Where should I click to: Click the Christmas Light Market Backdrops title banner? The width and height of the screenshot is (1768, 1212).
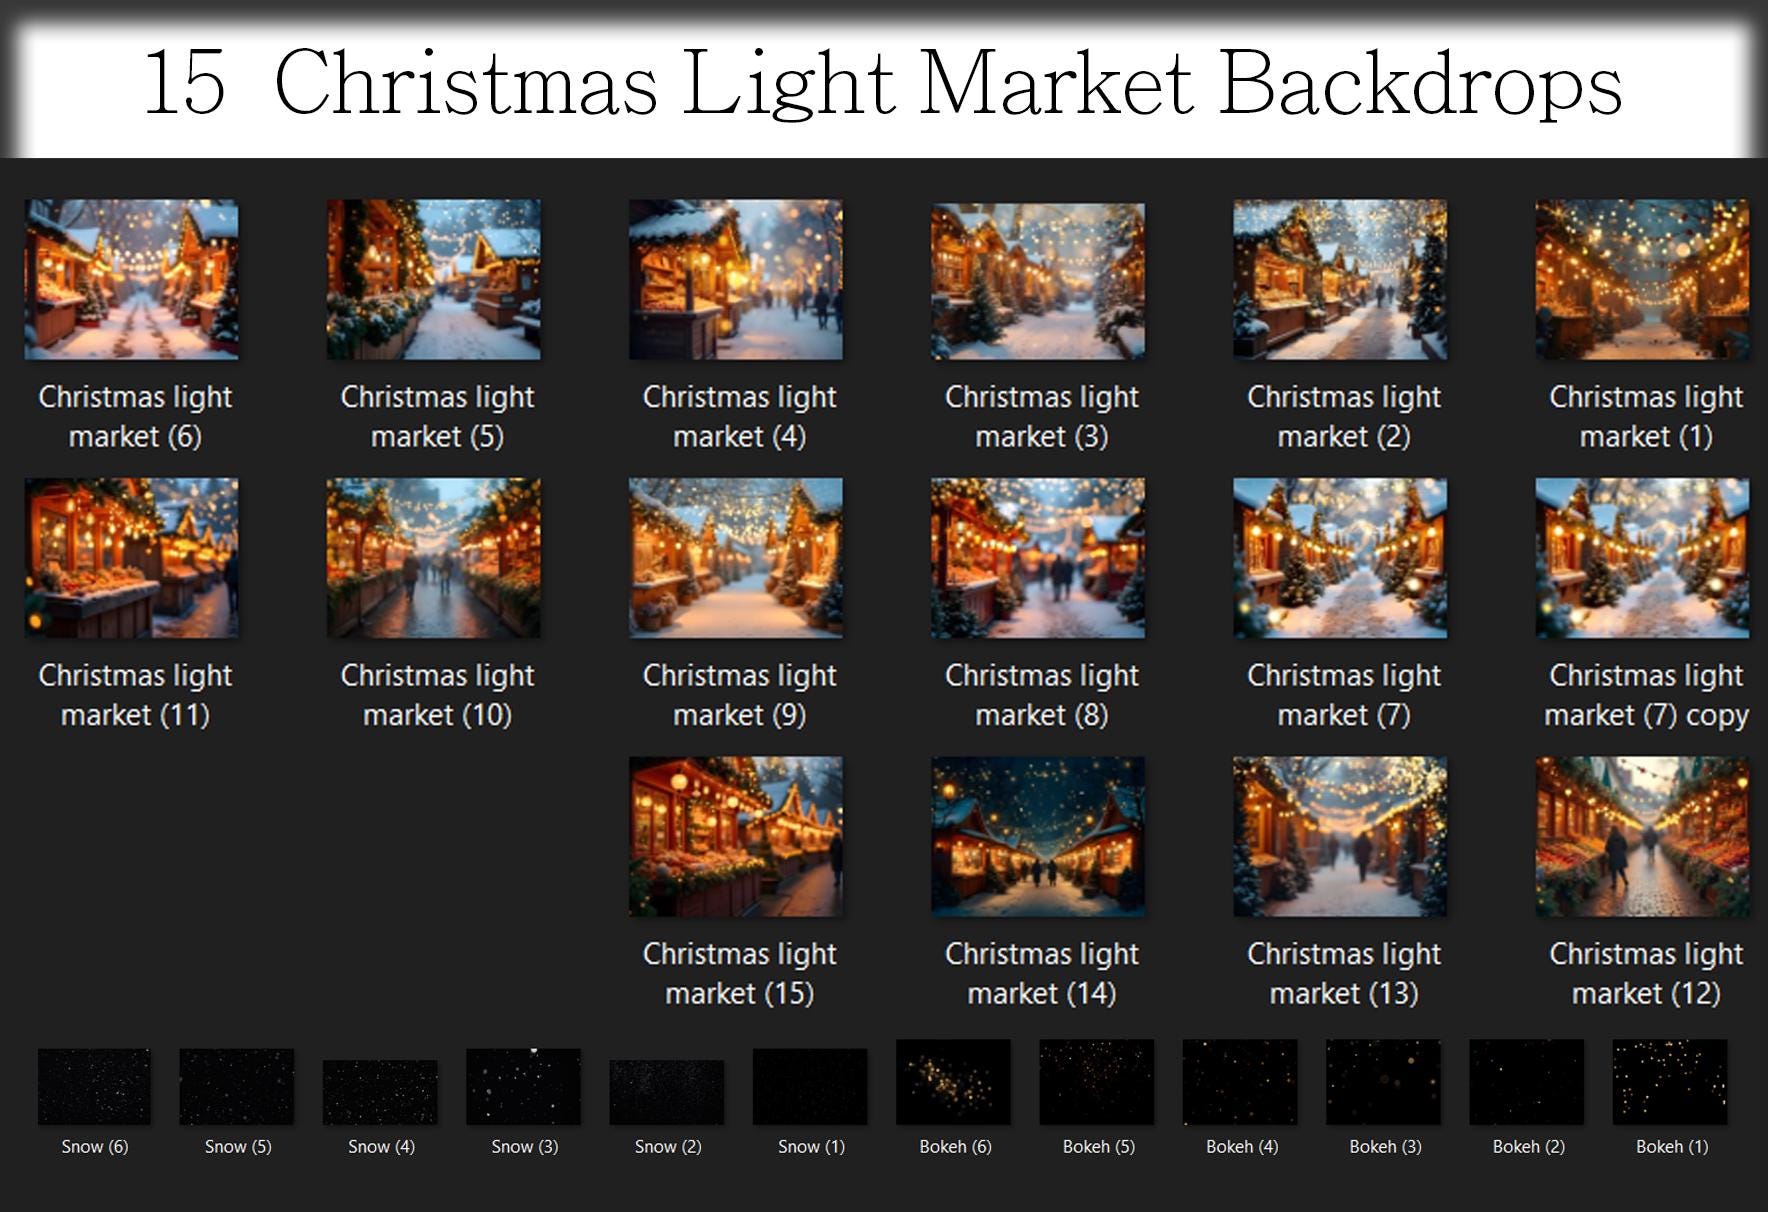[884, 84]
